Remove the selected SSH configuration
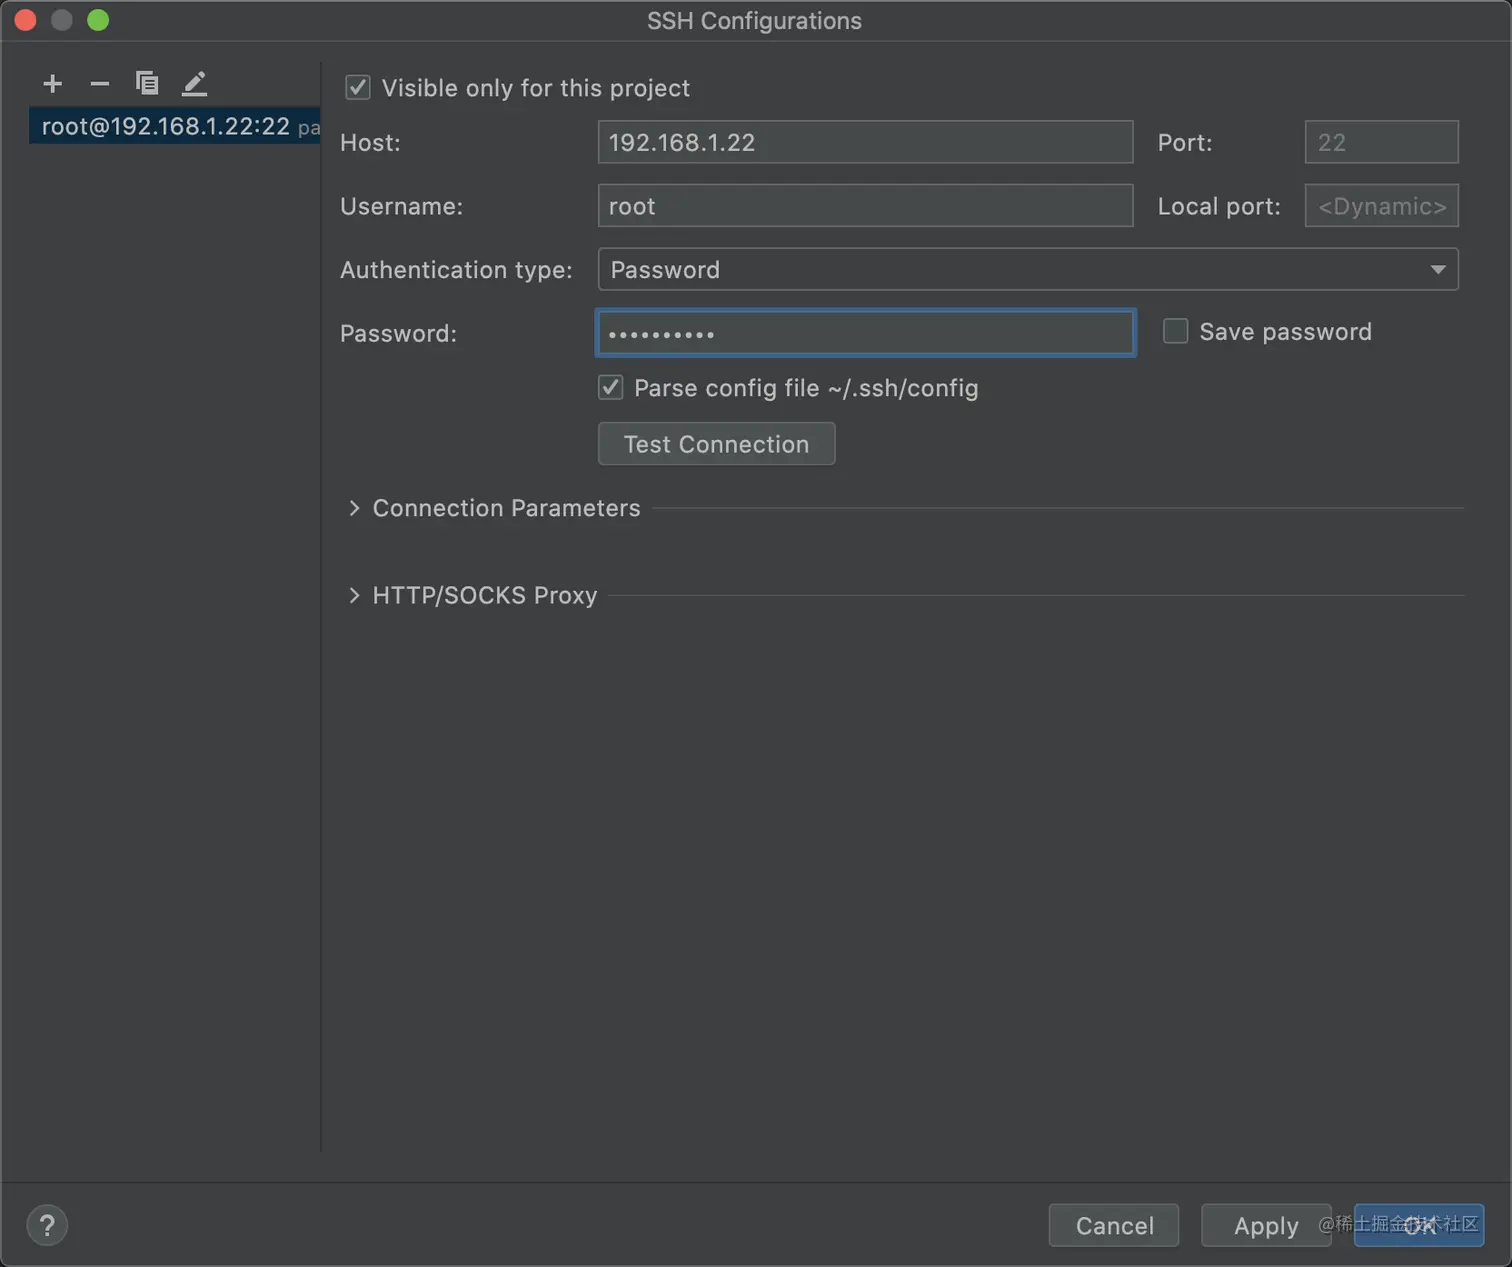This screenshot has width=1512, height=1267. point(99,84)
